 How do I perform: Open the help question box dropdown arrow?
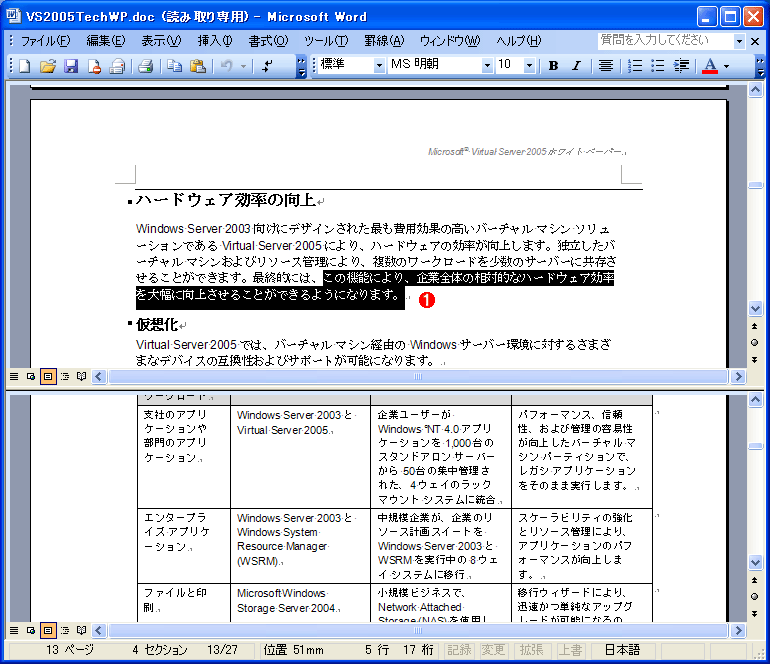pos(739,41)
